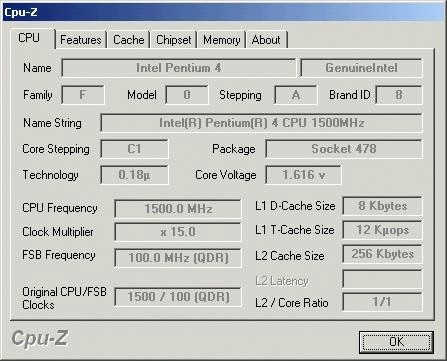Click the 'Core Stepping' label
Screen dimensions: 447x361
[56, 149]
